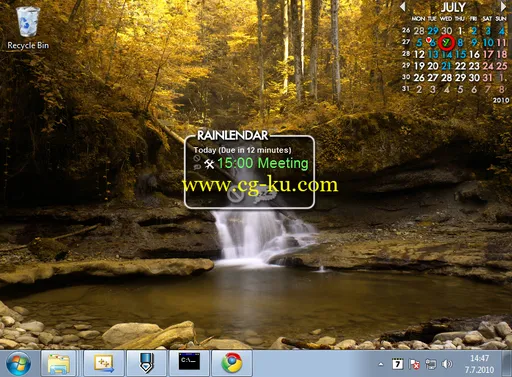Open Windows Explorer from the taskbar
Image resolution: width=512 pixels, height=377 pixels.
[x=59, y=363]
